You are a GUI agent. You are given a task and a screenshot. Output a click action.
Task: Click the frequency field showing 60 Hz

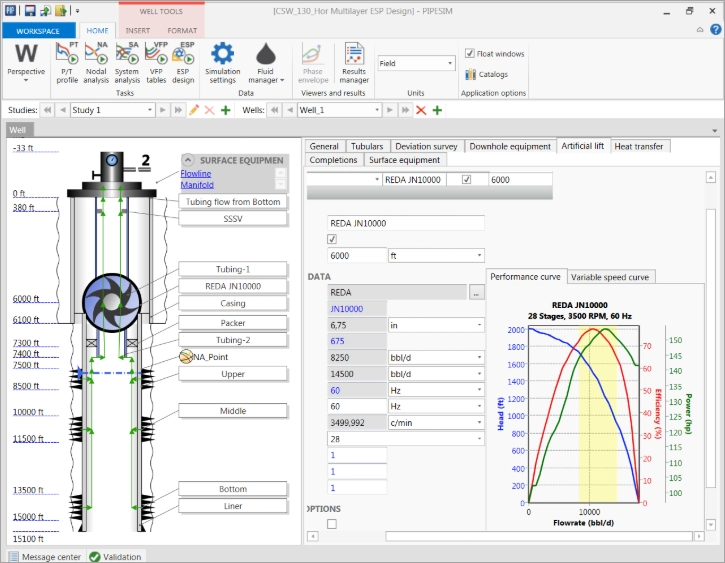point(357,406)
